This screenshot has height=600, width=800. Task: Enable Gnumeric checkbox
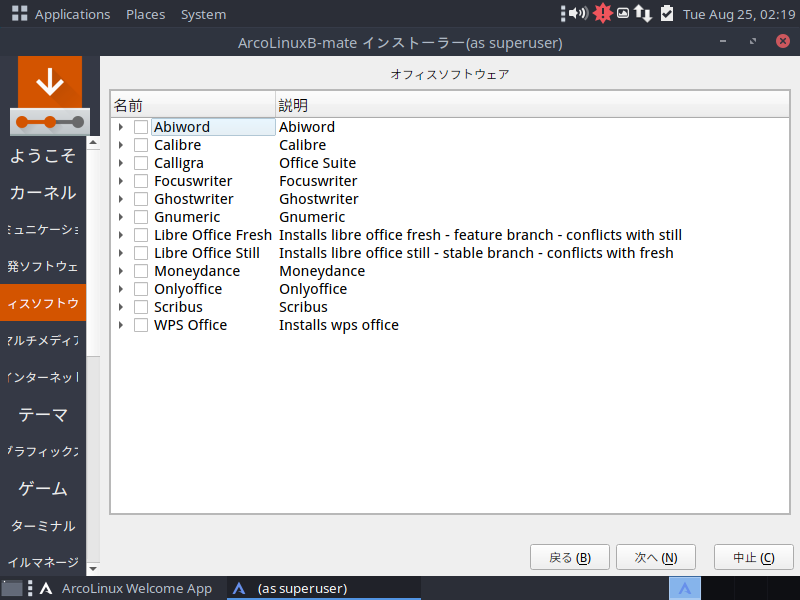click(x=141, y=217)
